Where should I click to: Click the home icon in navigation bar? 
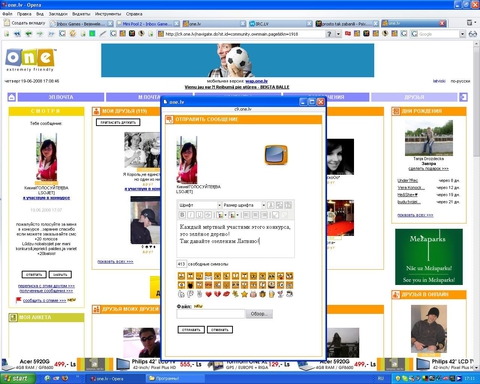pyautogui.click(x=12, y=97)
